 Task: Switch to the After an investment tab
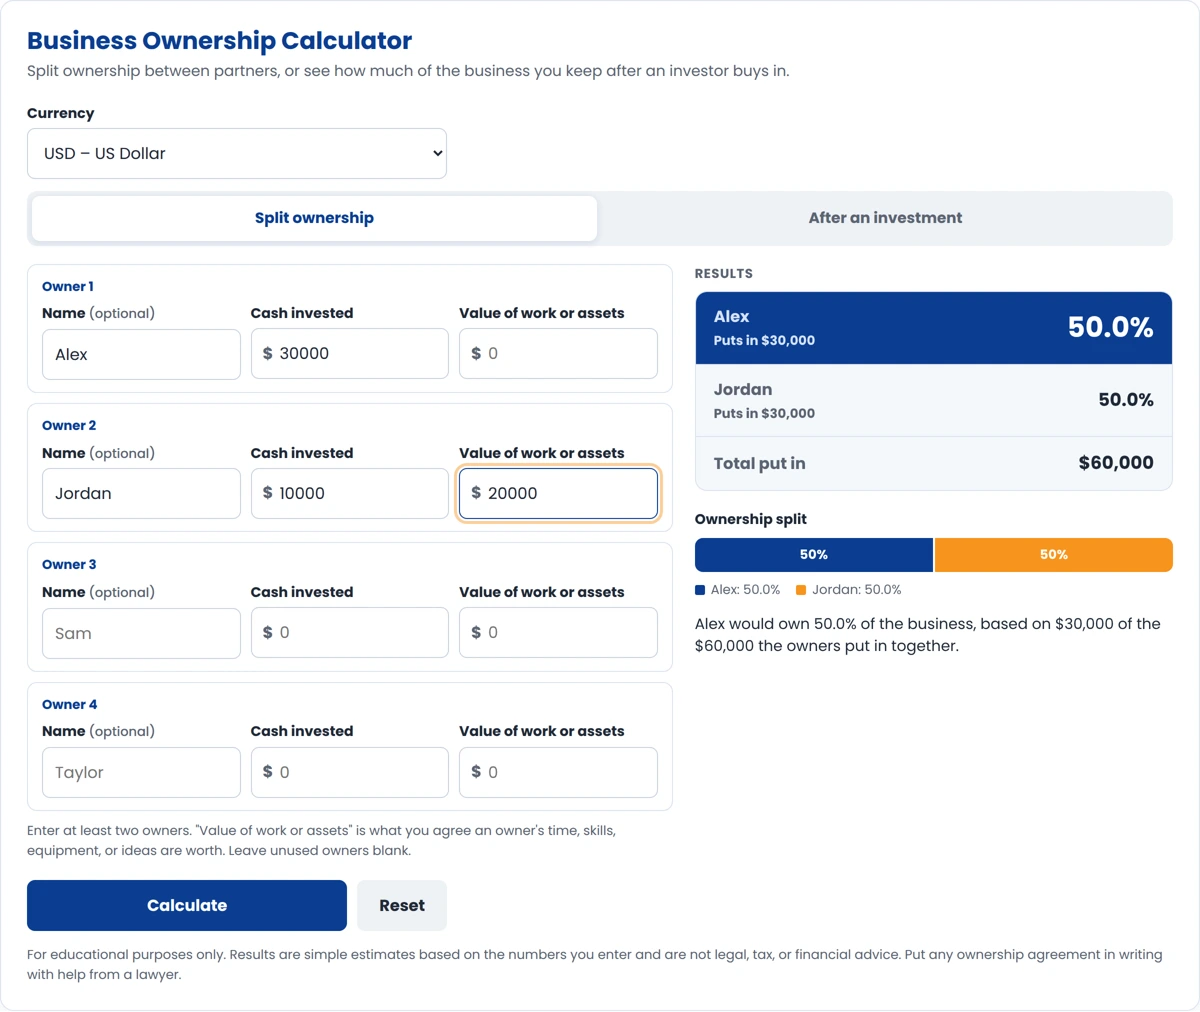click(x=885, y=218)
